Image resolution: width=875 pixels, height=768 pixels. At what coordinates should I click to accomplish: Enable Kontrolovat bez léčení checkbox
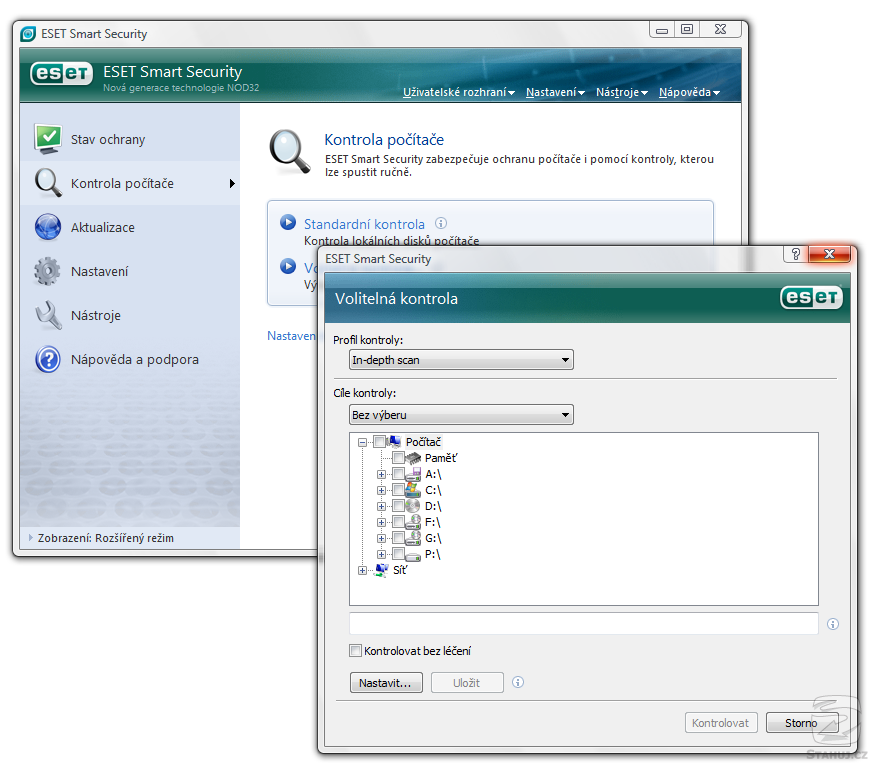click(355, 650)
